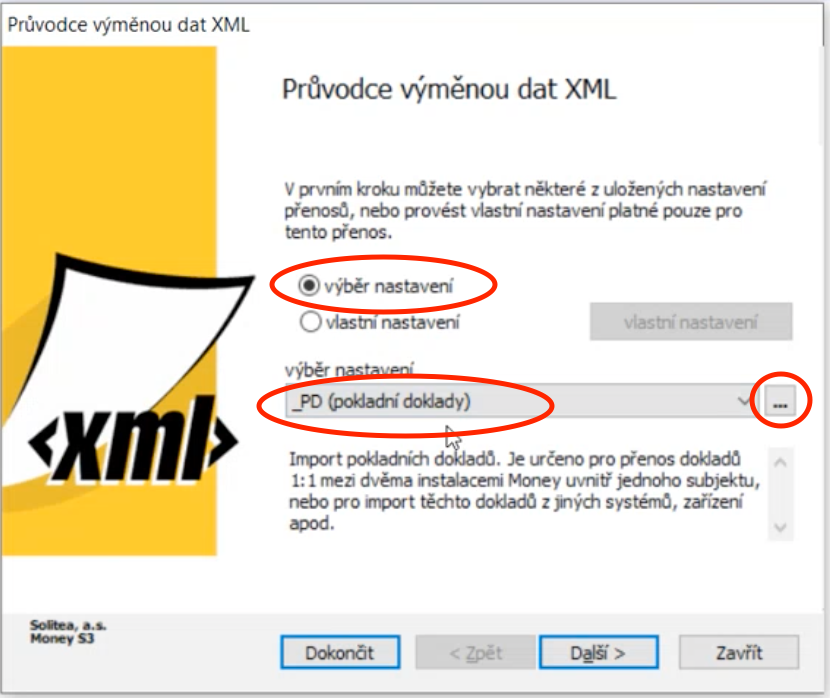830x698 pixels.
Task: Select the 'výběr nastavení' radio button
Action: [x=309, y=286]
